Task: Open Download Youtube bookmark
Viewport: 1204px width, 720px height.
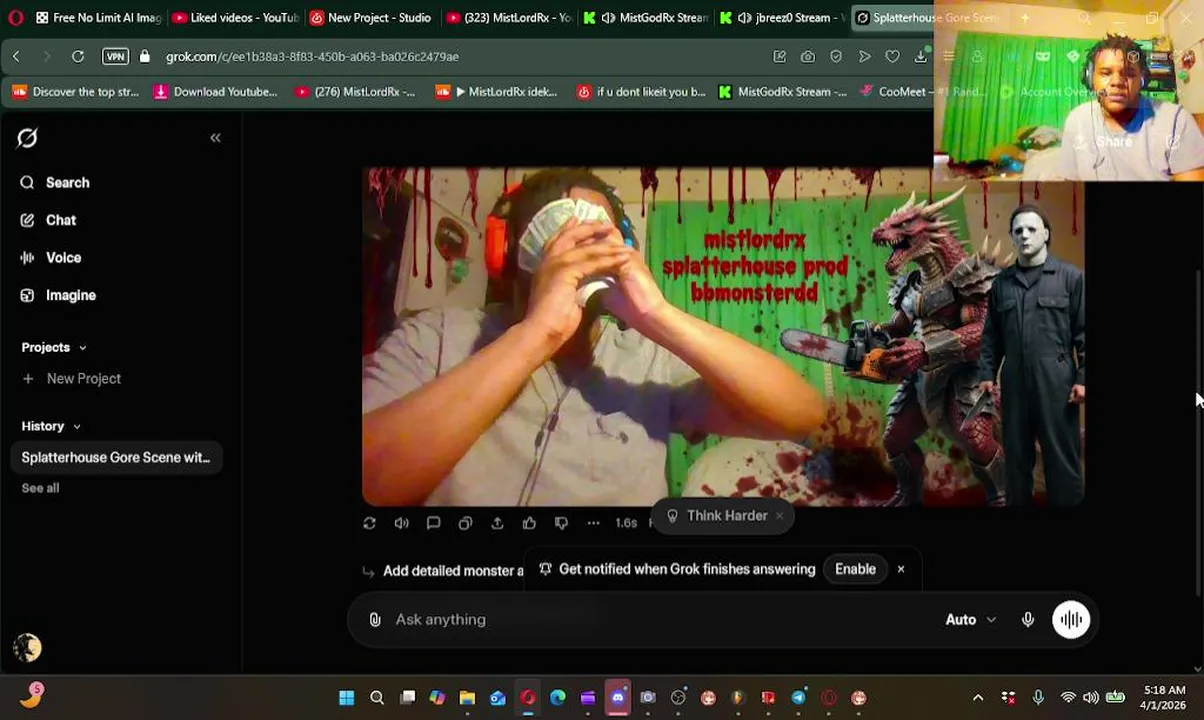Action: point(216,92)
